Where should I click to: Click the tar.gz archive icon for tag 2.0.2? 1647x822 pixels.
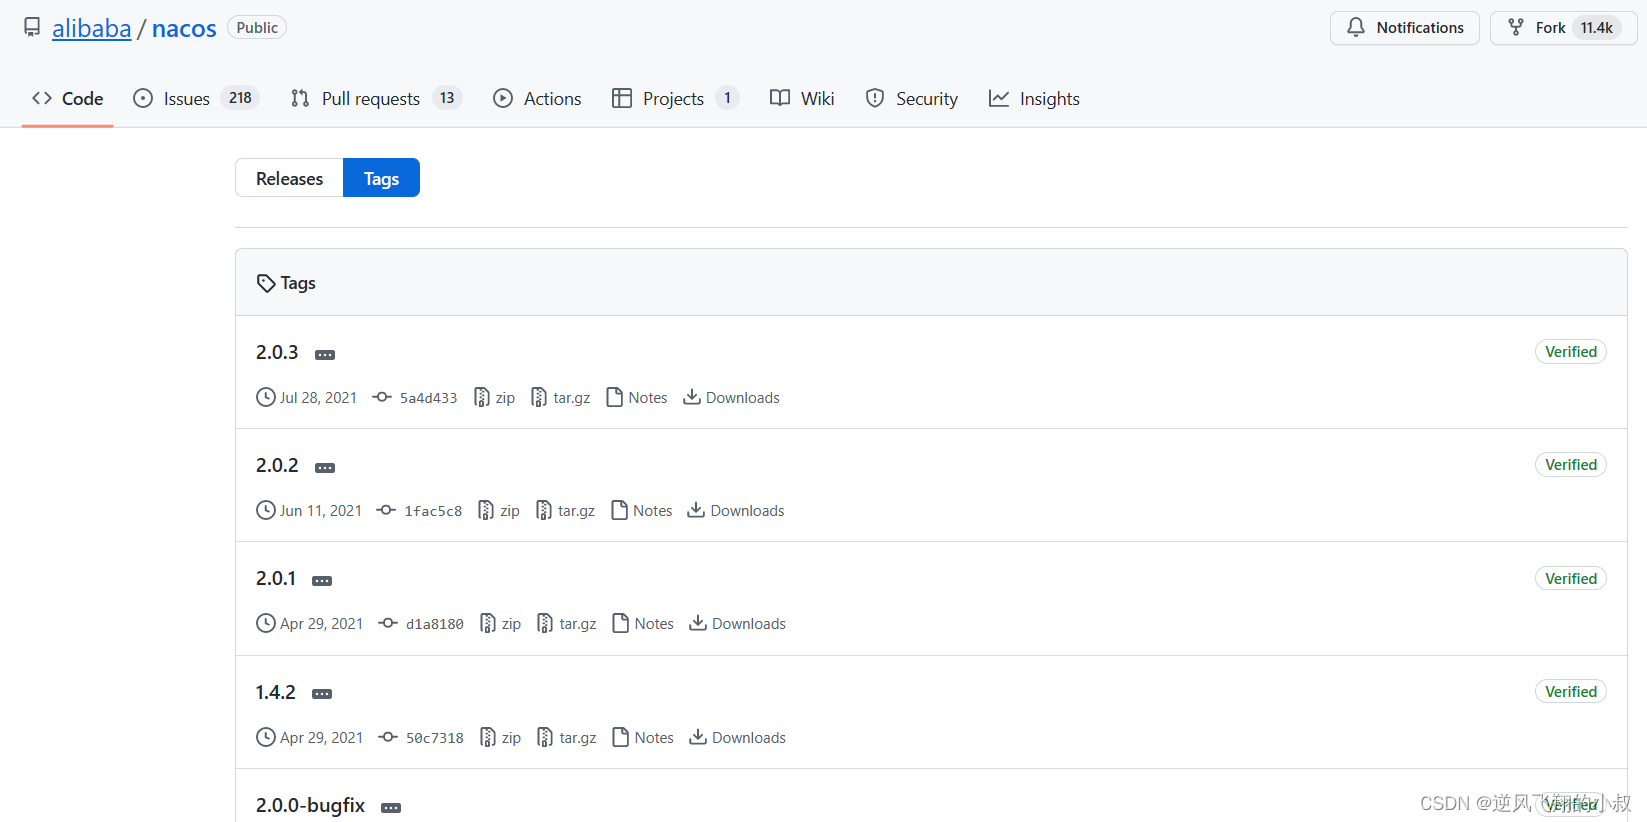pos(544,511)
